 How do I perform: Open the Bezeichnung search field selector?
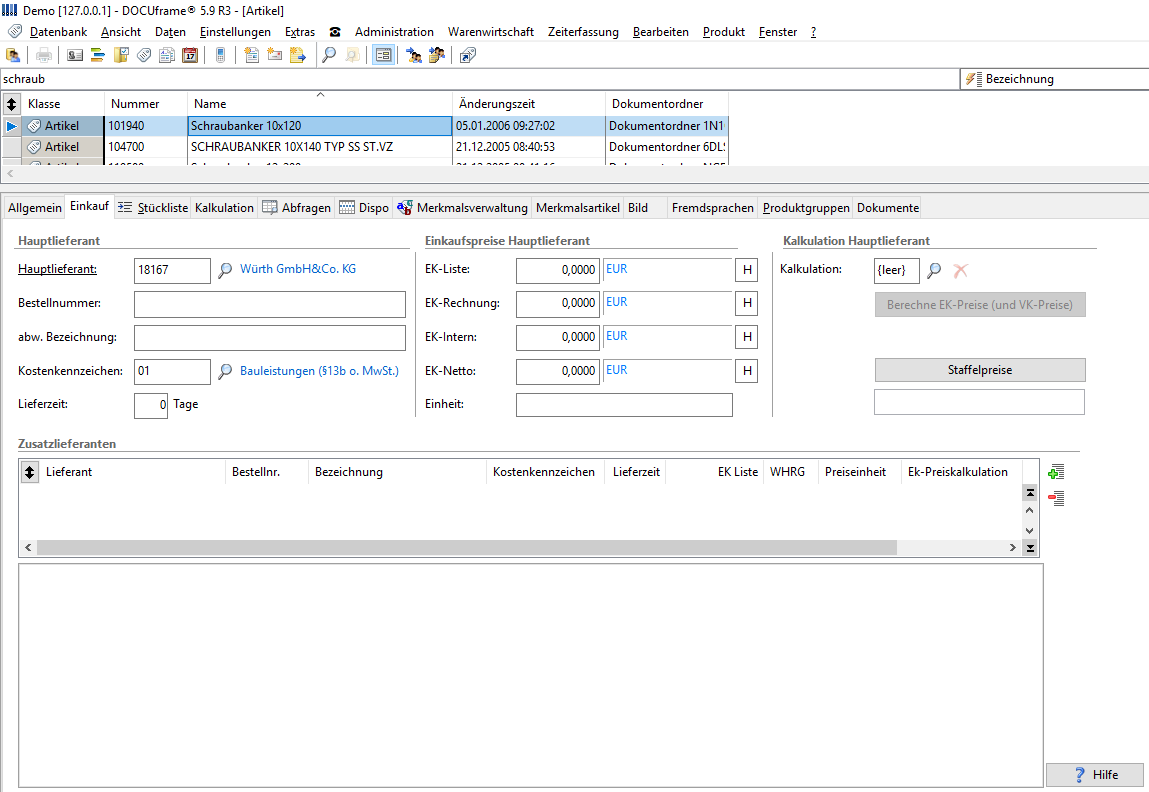pyautogui.click(x=1054, y=79)
